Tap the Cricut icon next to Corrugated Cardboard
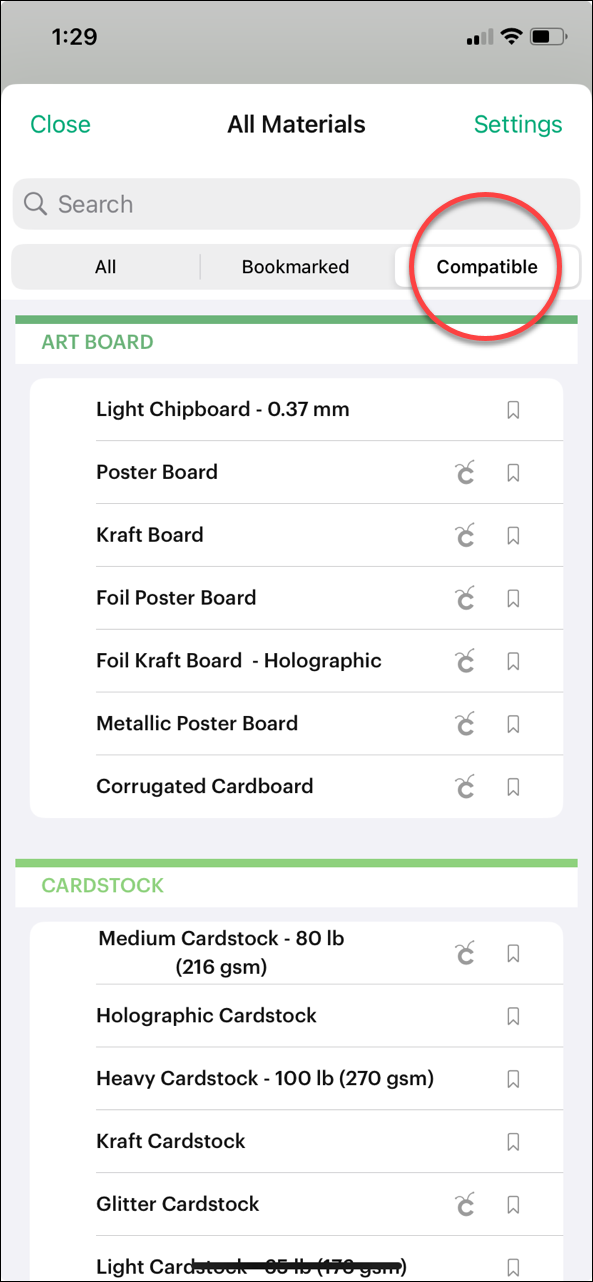Screen dimensions: 593x1282 point(464,787)
